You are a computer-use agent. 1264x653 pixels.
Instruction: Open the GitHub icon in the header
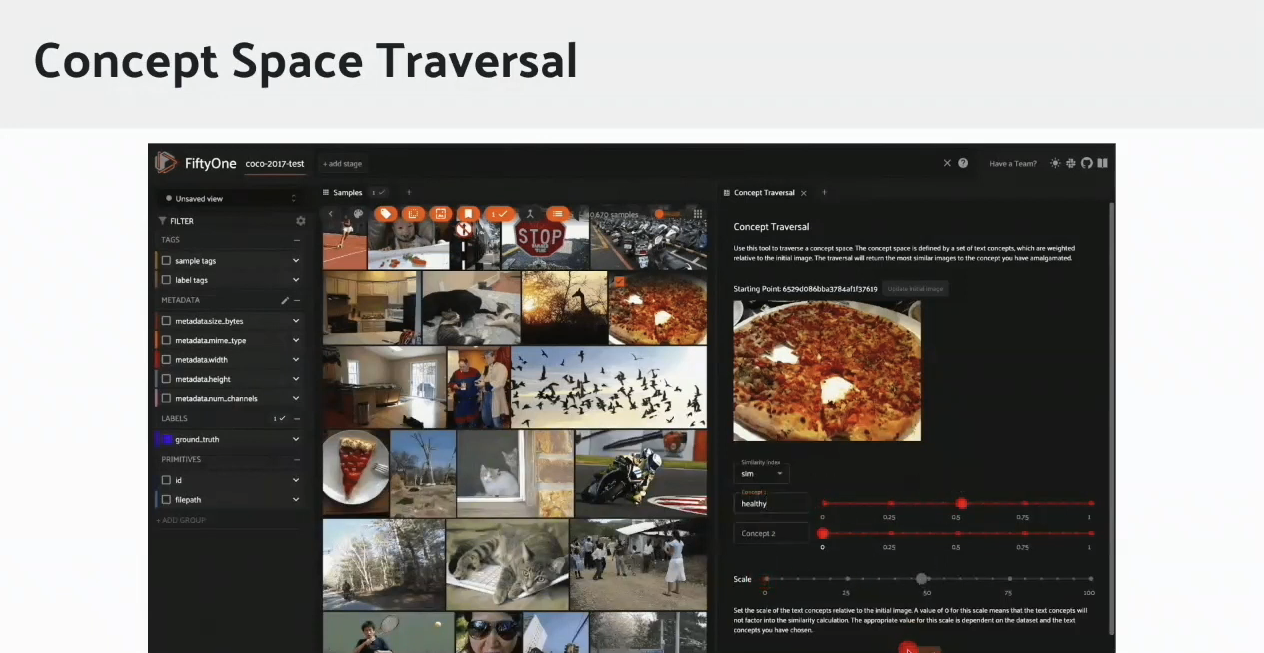[1087, 163]
